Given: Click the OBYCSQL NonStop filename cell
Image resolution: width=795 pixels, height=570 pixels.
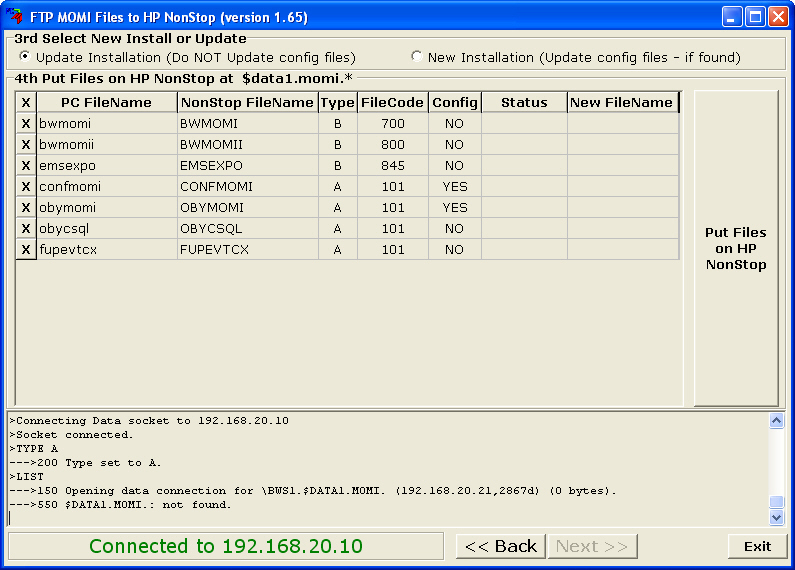Looking at the screenshot, I should pos(248,229).
